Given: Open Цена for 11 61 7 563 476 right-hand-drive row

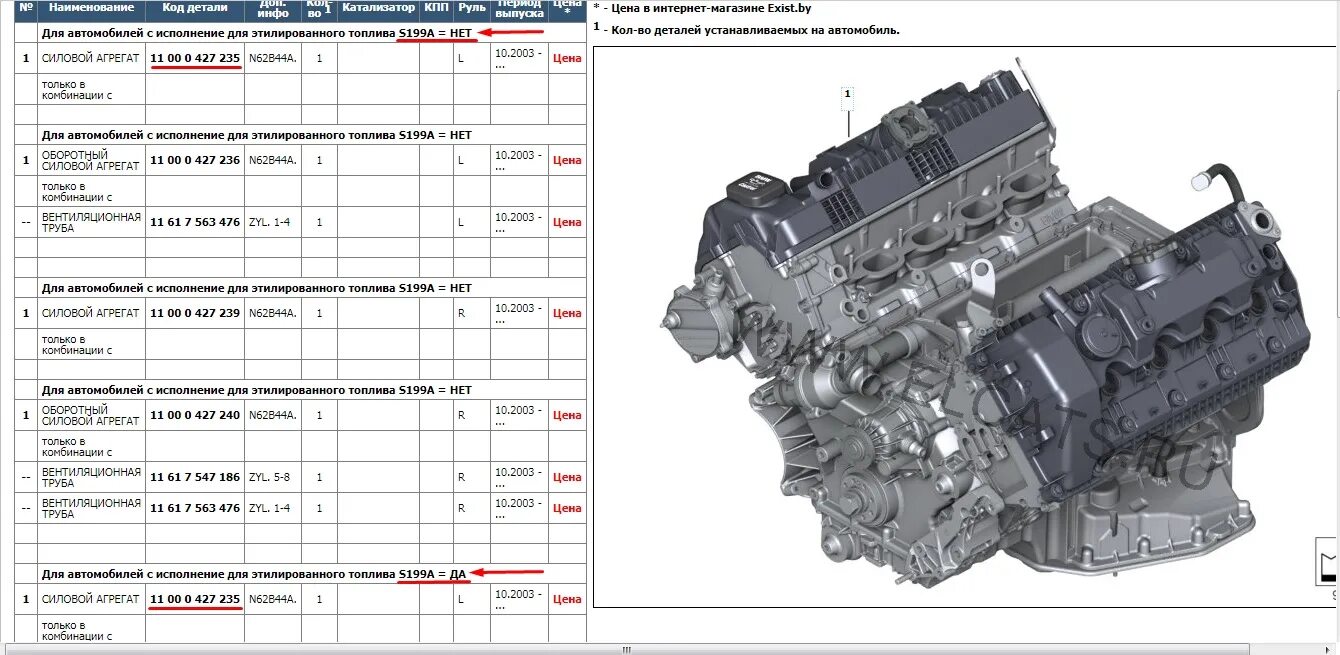Looking at the screenshot, I should 567,508.
